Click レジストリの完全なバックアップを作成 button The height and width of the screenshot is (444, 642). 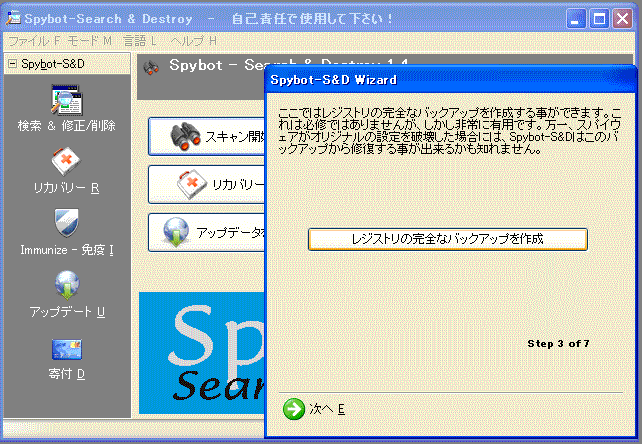(x=448, y=239)
